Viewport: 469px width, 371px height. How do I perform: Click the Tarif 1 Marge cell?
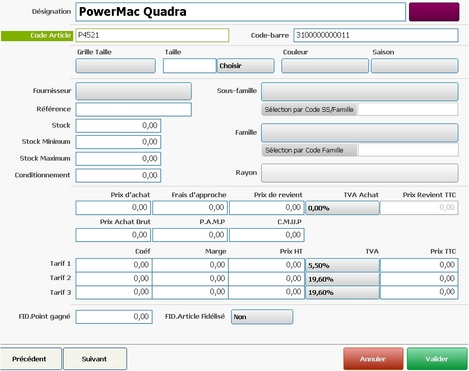[190, 265]
